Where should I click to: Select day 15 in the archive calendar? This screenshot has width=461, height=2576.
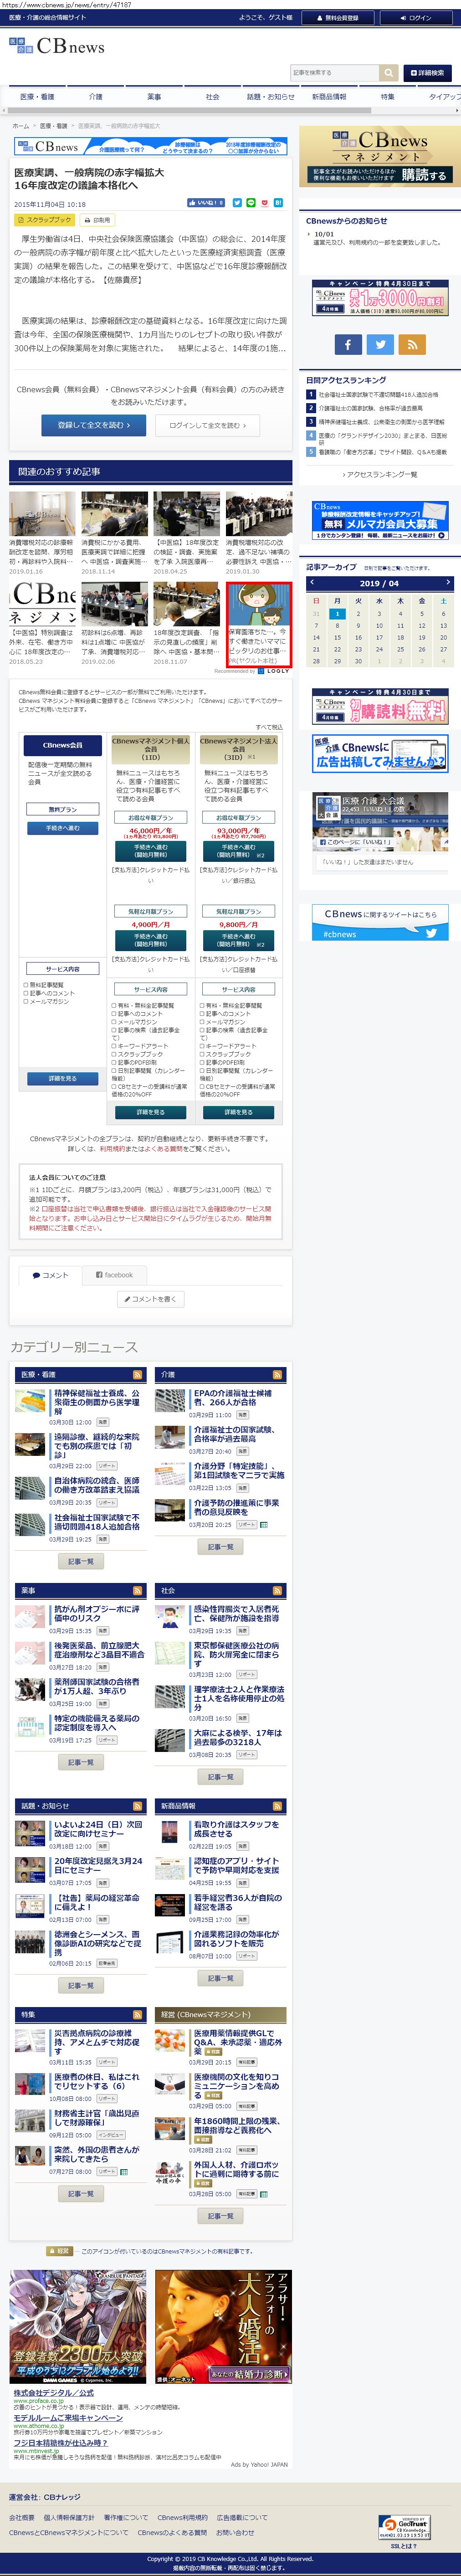tap(337, 637)
